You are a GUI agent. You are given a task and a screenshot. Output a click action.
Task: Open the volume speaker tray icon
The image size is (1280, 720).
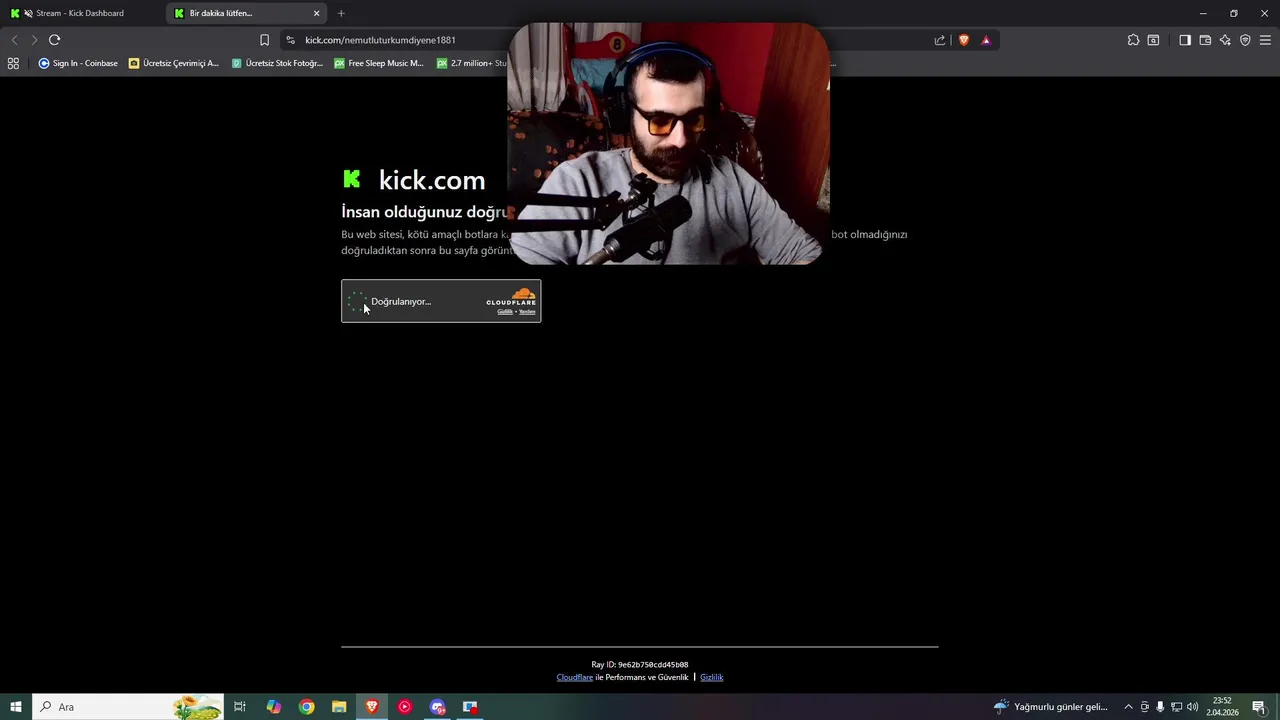(1192, 707)
